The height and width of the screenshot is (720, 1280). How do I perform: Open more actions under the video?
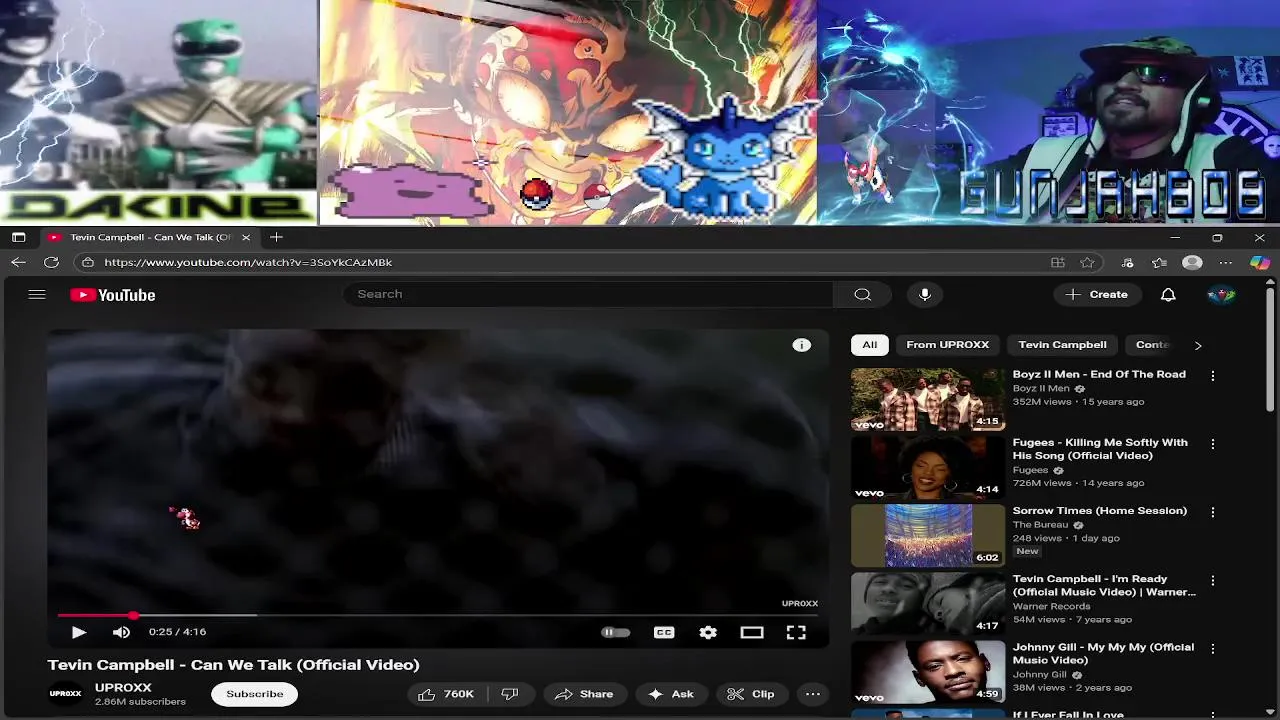click(813, 694)
